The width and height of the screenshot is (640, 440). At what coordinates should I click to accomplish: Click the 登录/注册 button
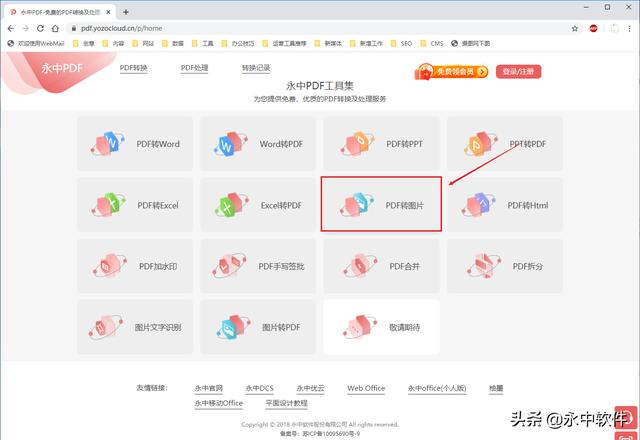pyautogui.click(x=518, y=71)
